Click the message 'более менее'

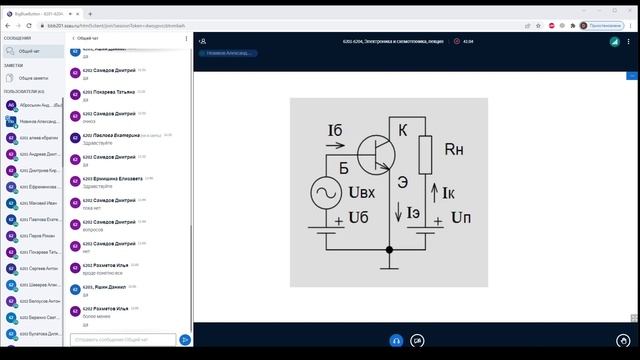[x=96, y=316]
